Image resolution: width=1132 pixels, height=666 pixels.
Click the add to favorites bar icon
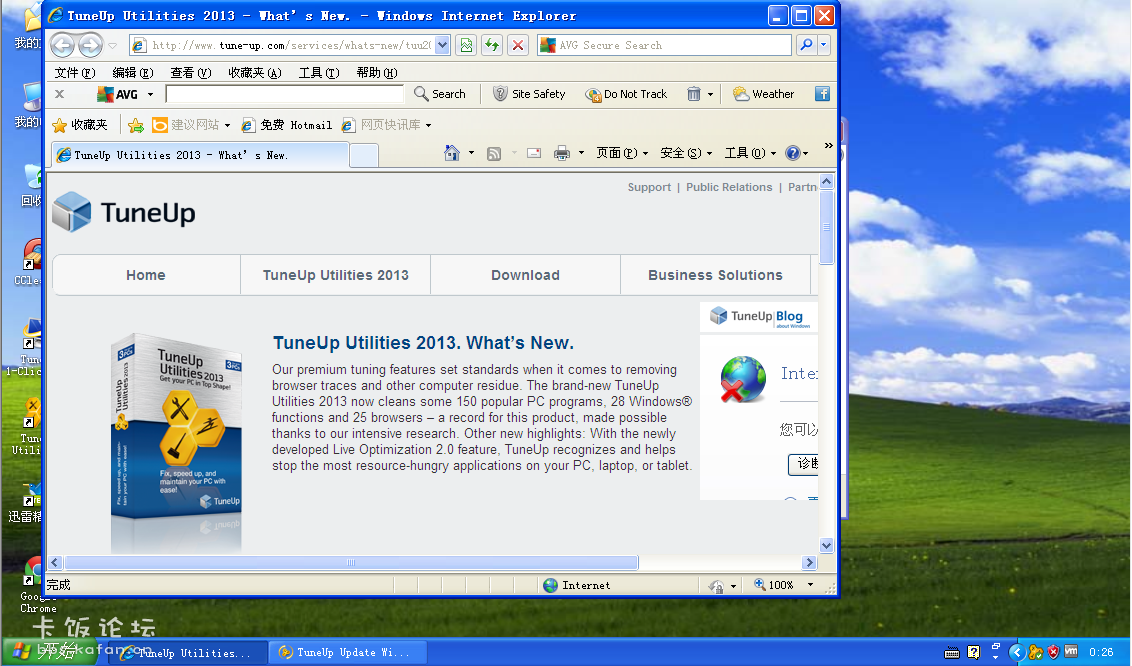pyautogui.click(x=136, y=126)
